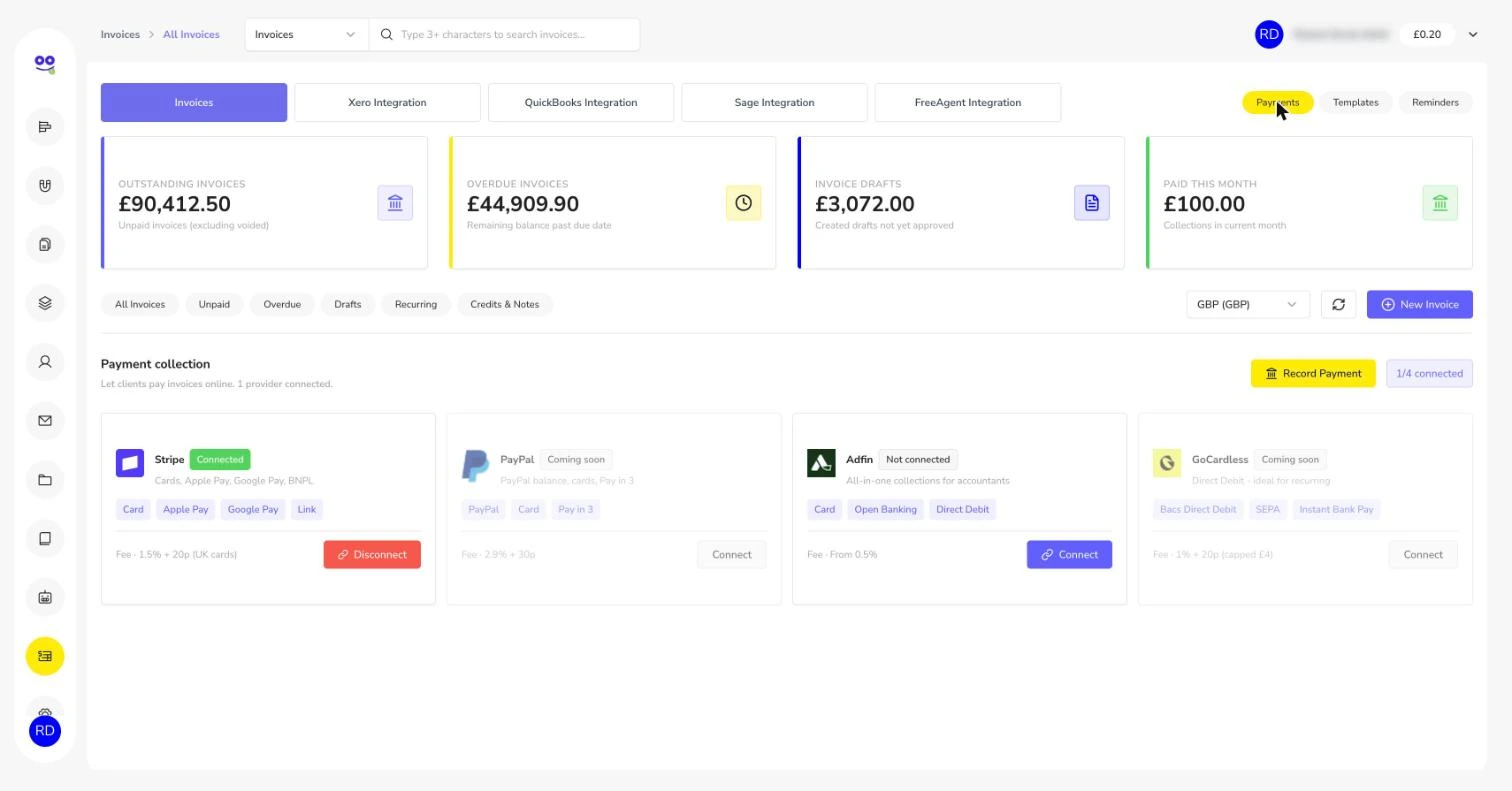The image size is (1512, 791).
Task: Click the All Invoices breadcrumb link
Action: [191, 34]
